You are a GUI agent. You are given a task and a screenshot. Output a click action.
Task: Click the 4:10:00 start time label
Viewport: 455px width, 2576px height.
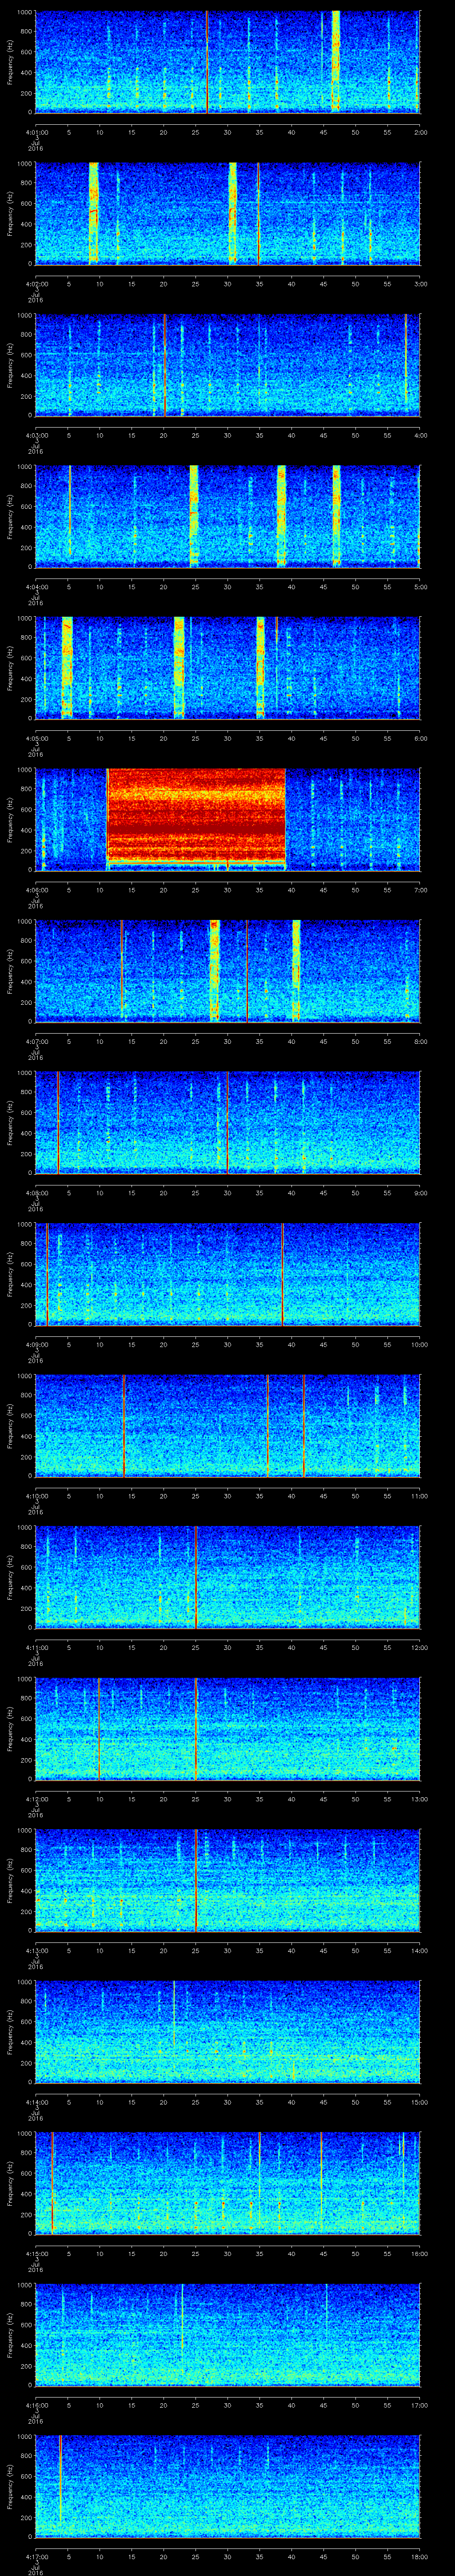click(x=36, y=1496)
